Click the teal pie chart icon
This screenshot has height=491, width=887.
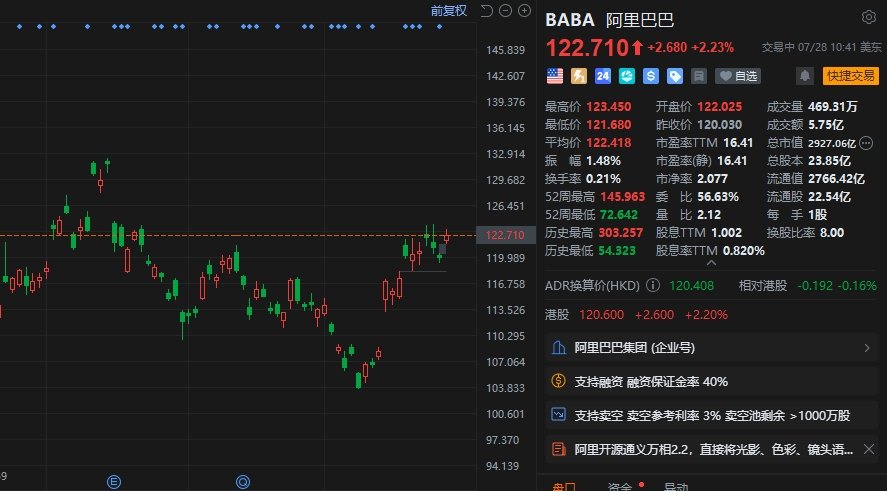[x=627, y=76]
